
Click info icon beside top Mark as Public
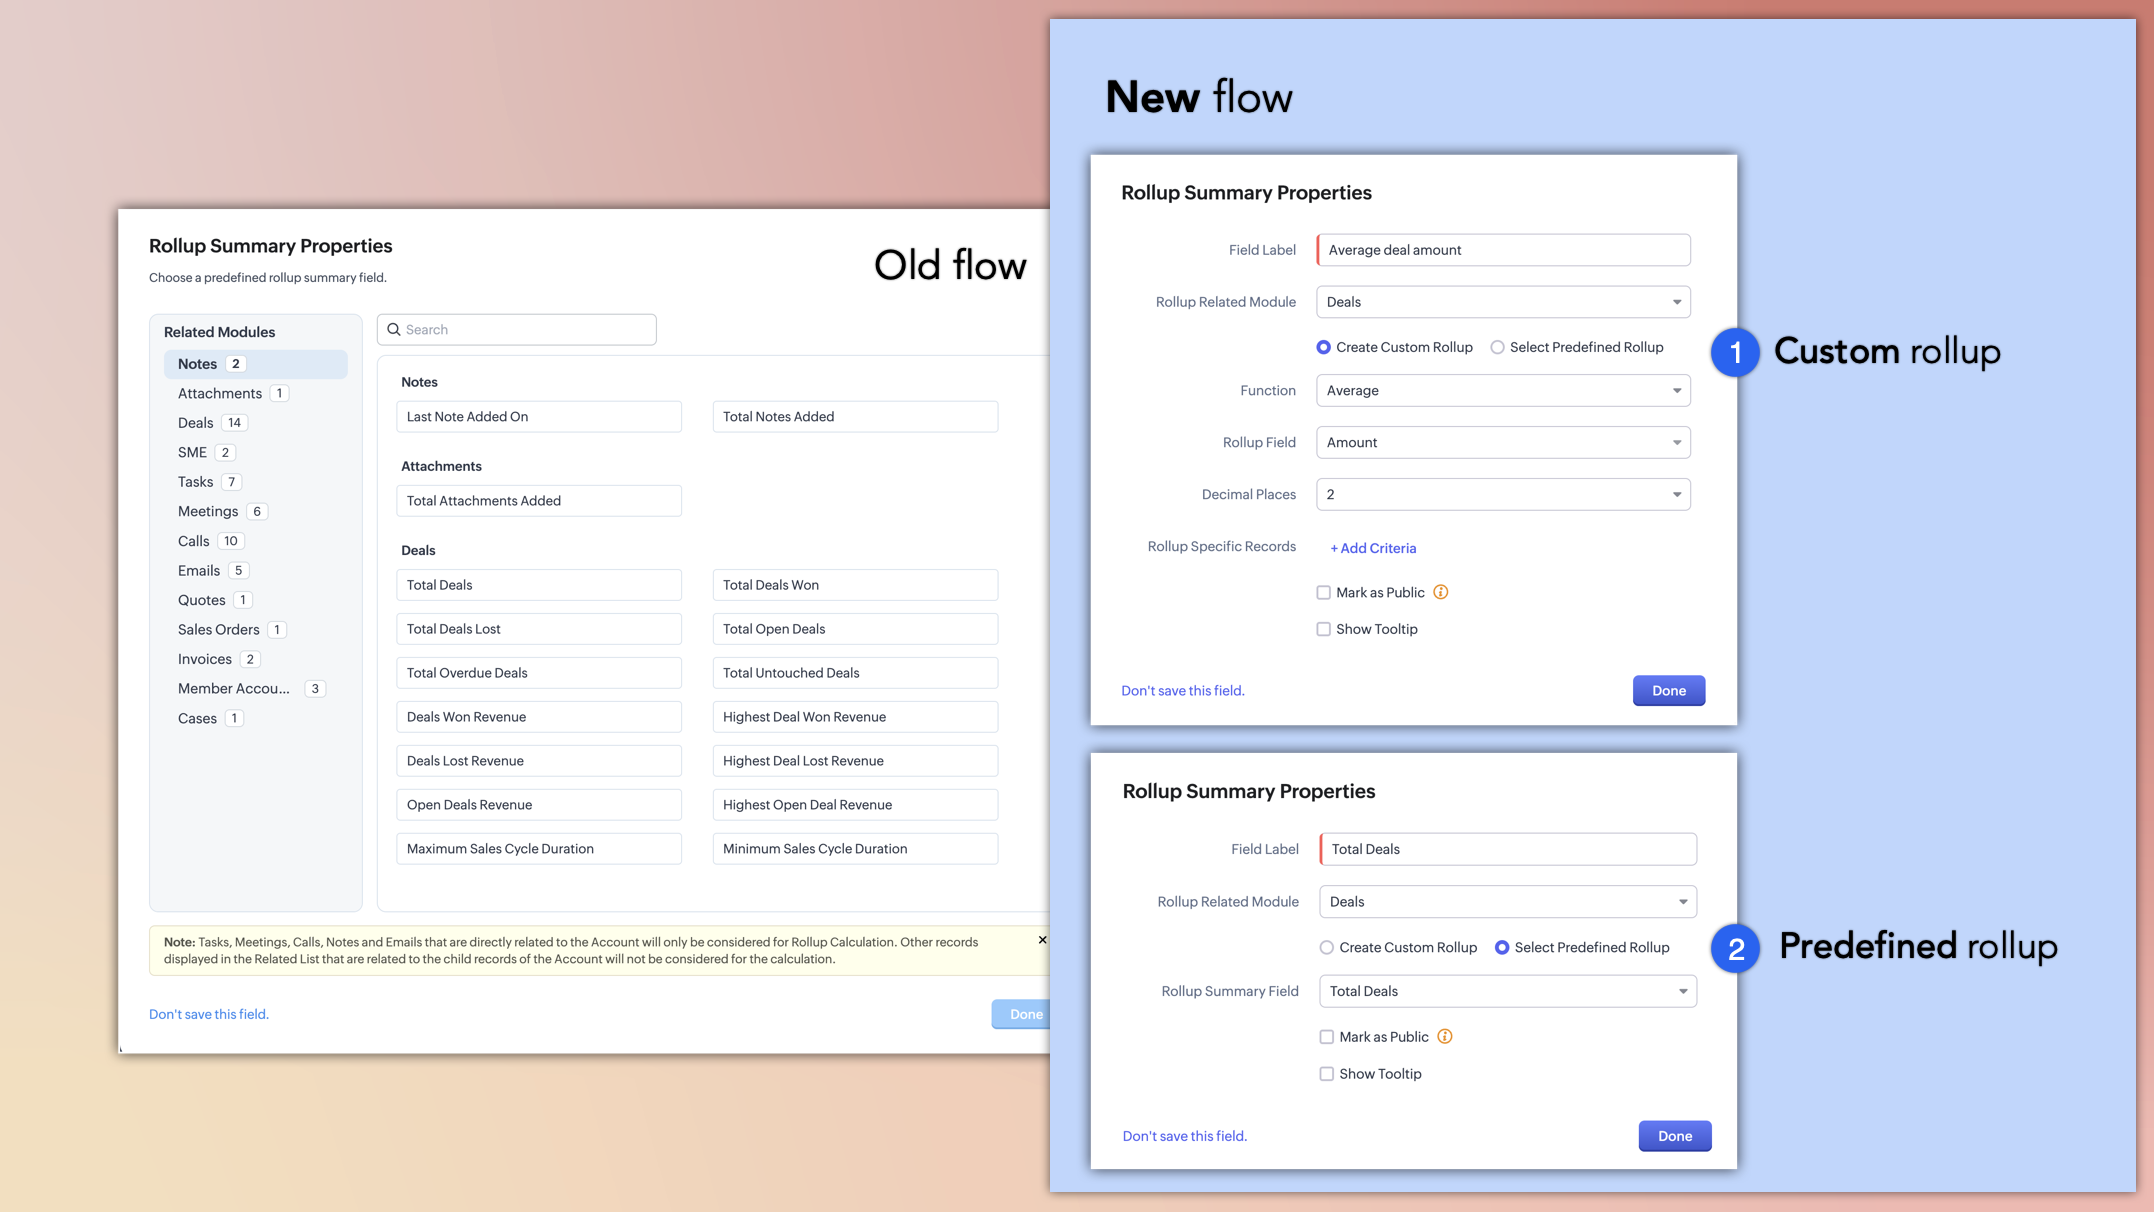(x=1441, y=592)
